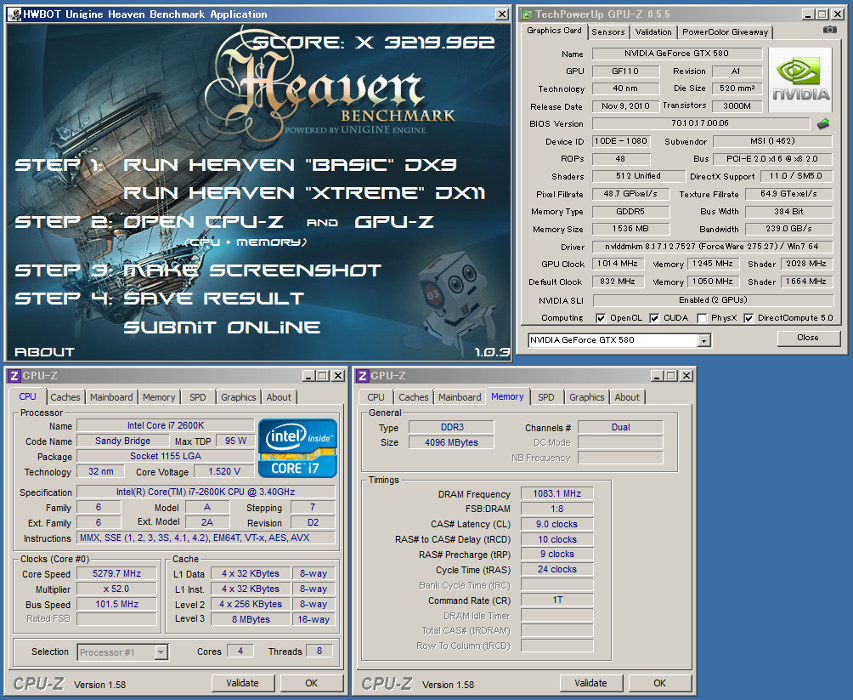853x700 pixels.
Task: Run Heaven "Xtreme" DX11 benchmark
Action: click(304, 193)
